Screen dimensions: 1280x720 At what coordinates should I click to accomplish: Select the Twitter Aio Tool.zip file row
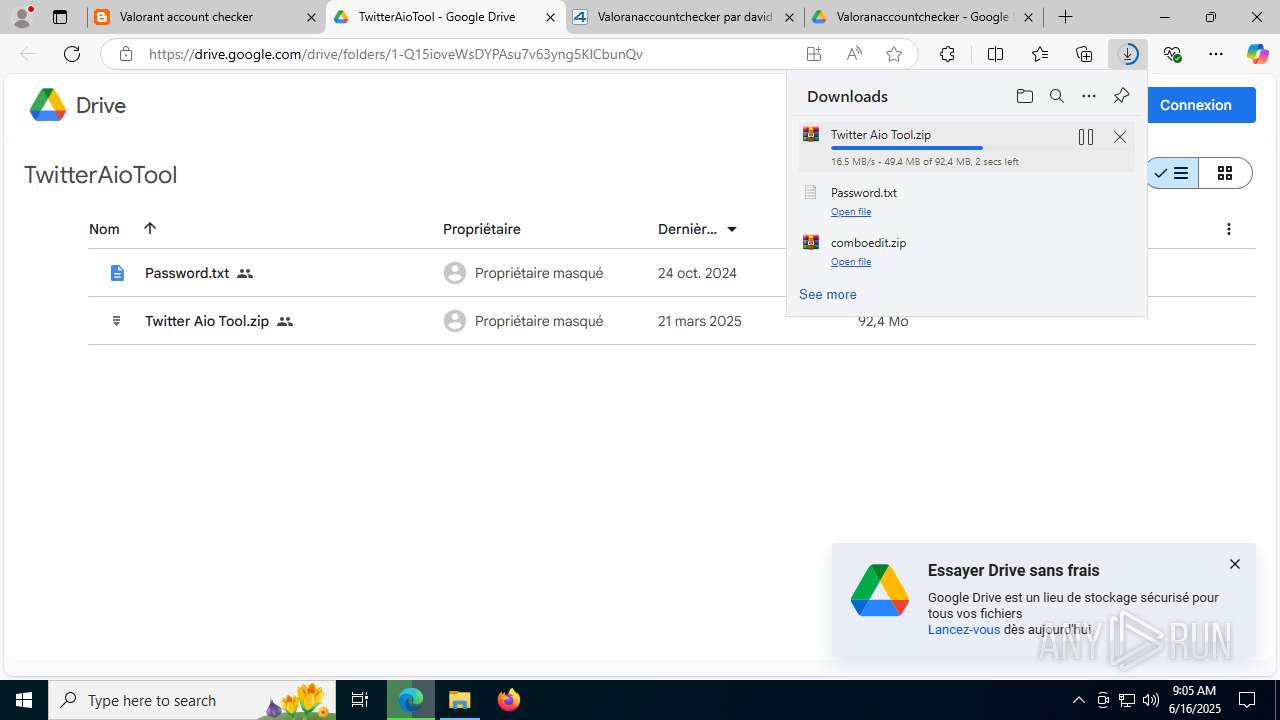[671, 321]
